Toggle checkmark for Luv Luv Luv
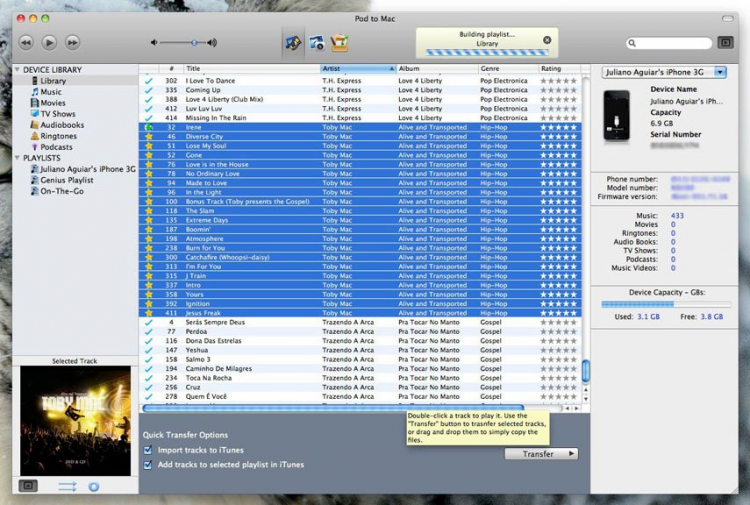 [149, 109]
